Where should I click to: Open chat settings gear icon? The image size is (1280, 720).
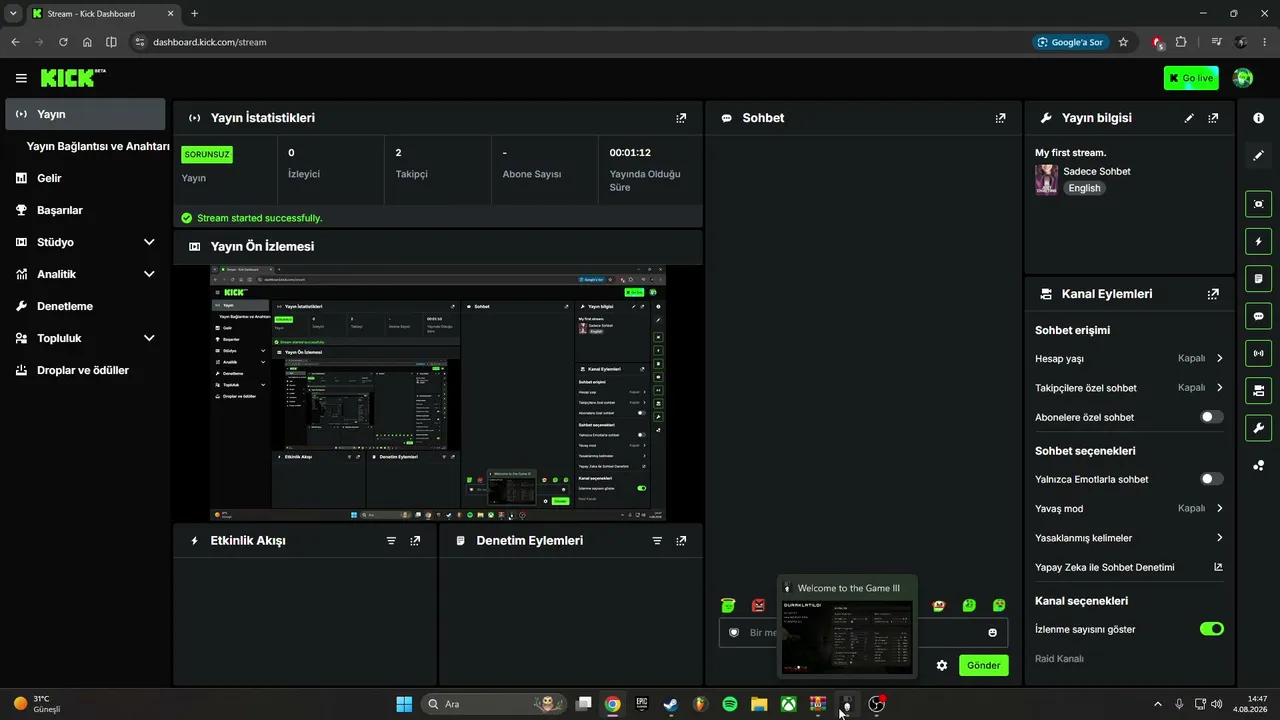942,665
